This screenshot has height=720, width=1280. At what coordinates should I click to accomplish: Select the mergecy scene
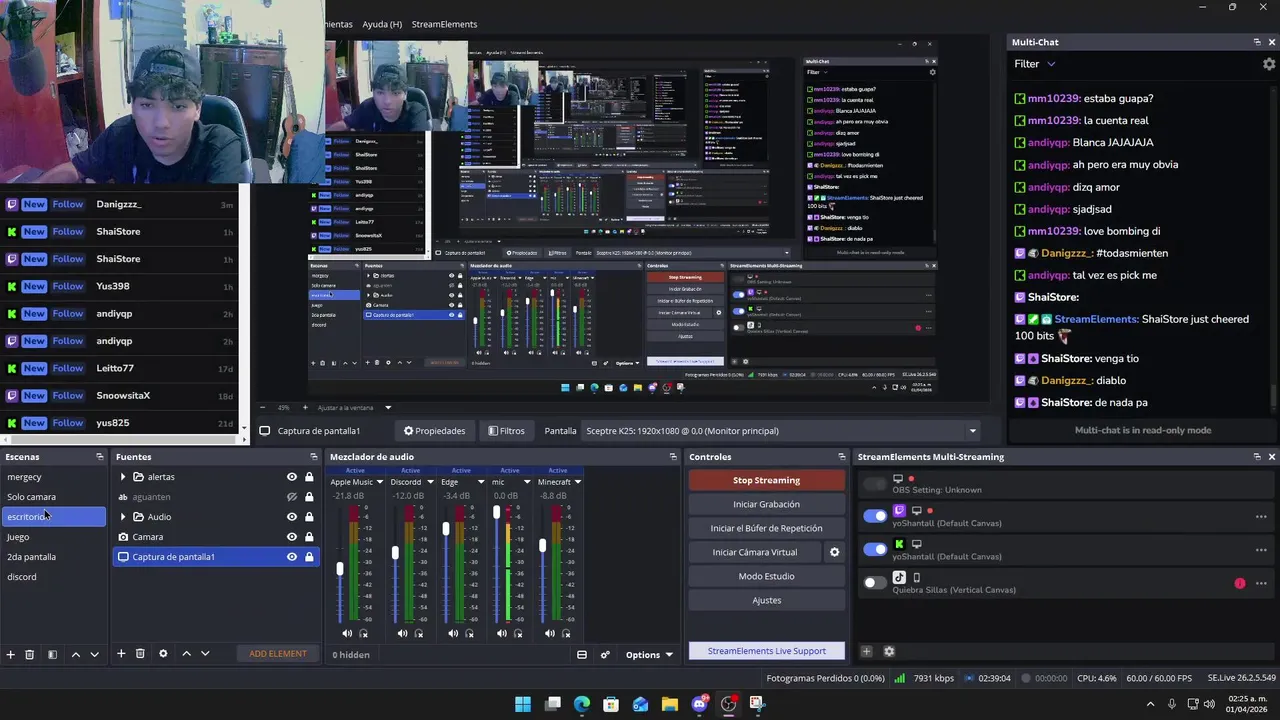point(54,477)
